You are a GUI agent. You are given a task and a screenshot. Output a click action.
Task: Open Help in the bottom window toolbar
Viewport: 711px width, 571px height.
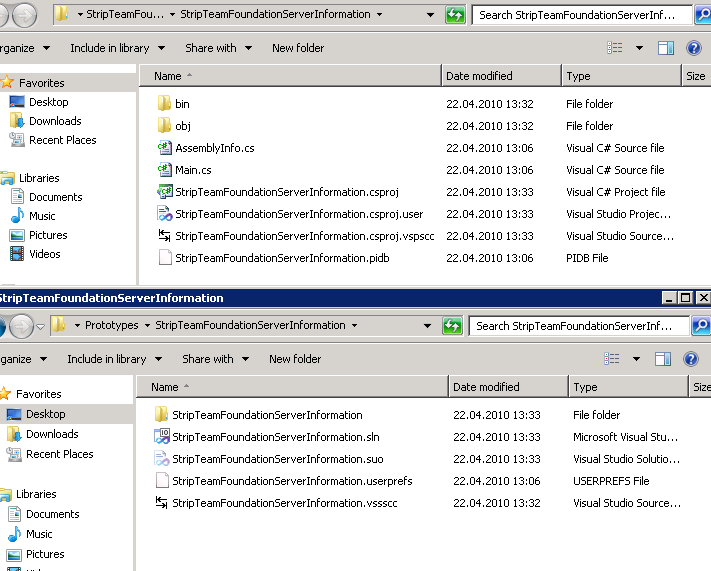(x=691, y=359)
